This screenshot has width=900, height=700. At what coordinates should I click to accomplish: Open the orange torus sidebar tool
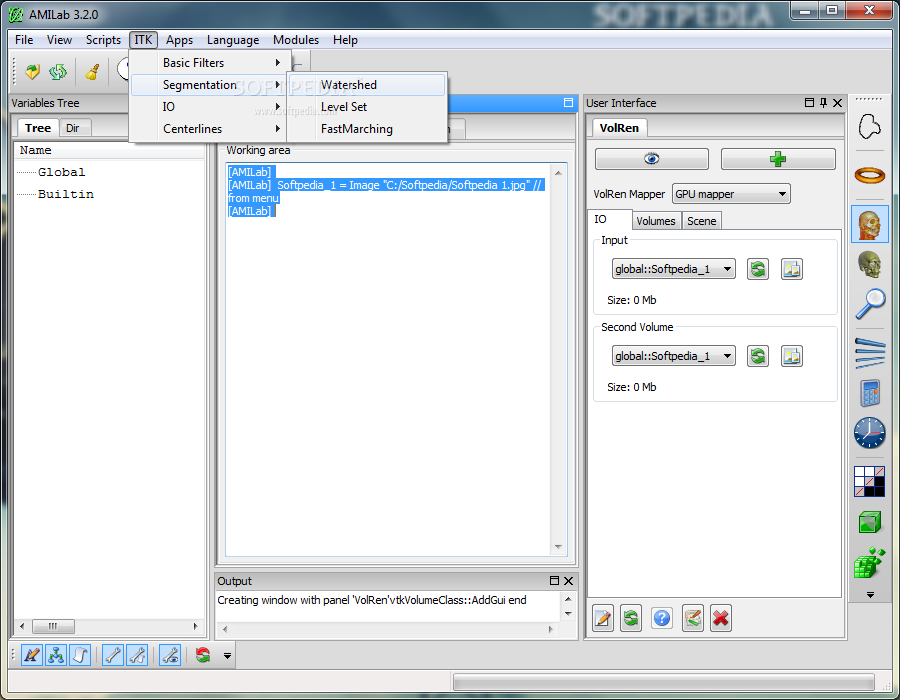click(870, 174)
